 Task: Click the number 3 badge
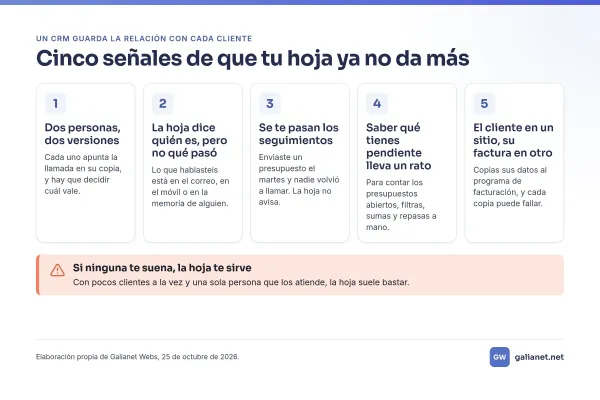pos(270,103)
